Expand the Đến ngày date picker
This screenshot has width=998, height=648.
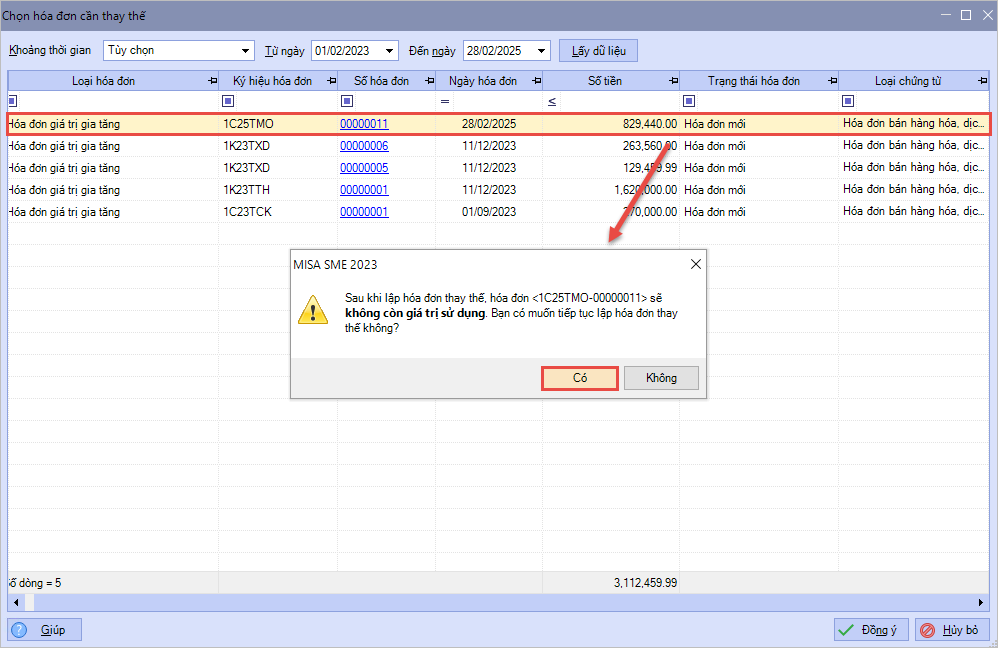tap(541, 50)
